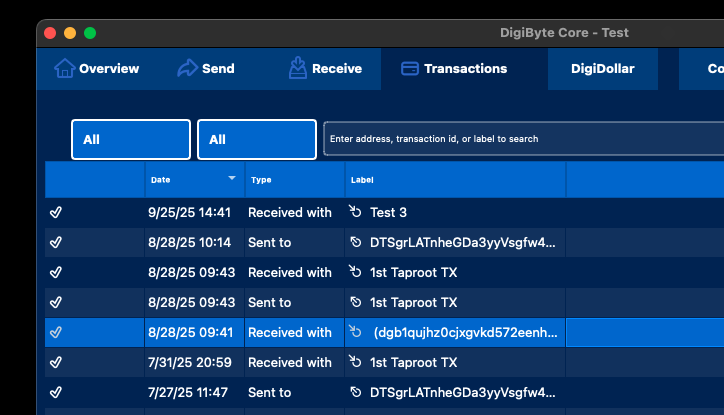724x415 pixels.
Task: Click confirmed checkmark for 8/28/25 09:43 Sent row
Action: click(x=56, y=302)
